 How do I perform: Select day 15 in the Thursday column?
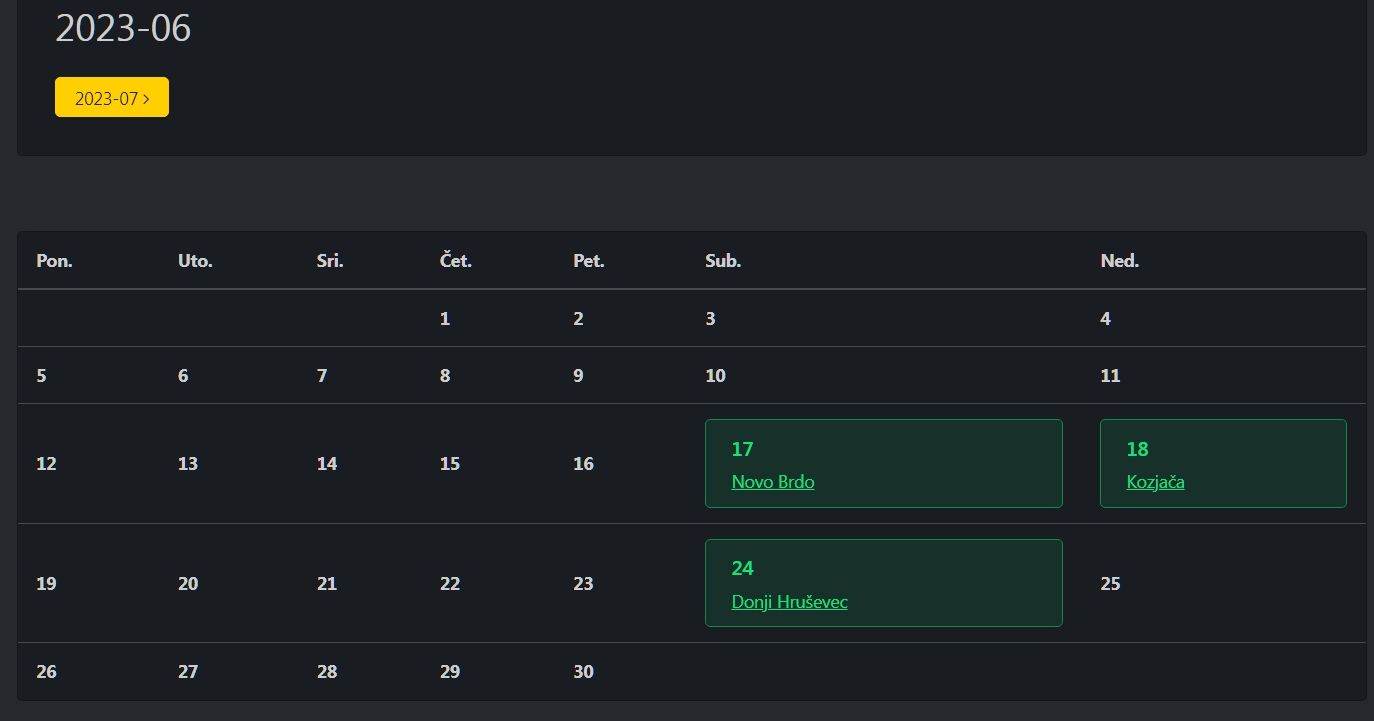450,464
